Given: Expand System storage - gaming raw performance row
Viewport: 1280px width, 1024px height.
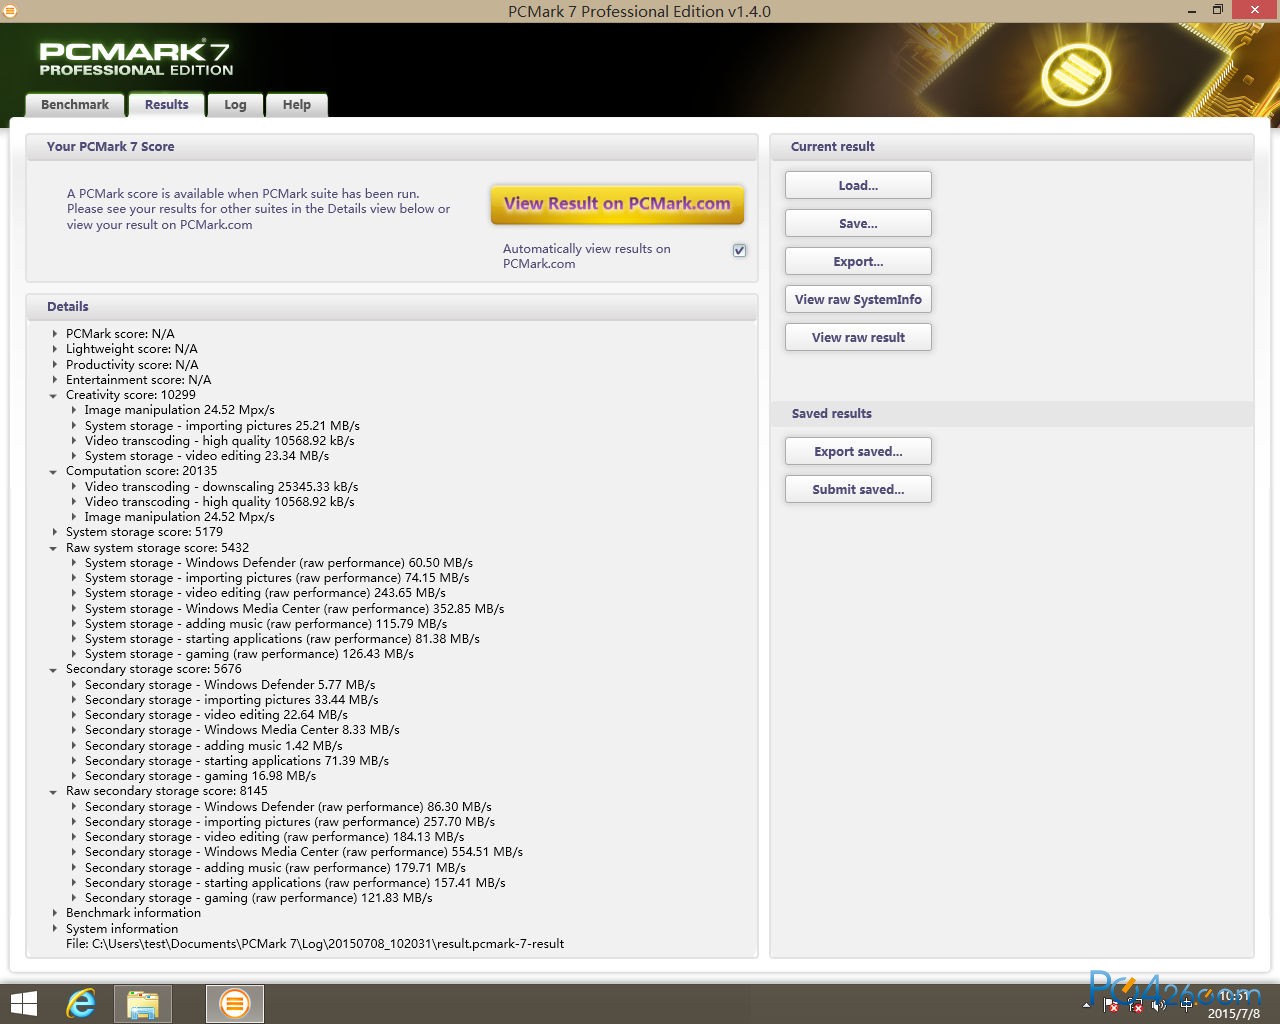Looking at the screenshot, I should (x=73, y=654).
